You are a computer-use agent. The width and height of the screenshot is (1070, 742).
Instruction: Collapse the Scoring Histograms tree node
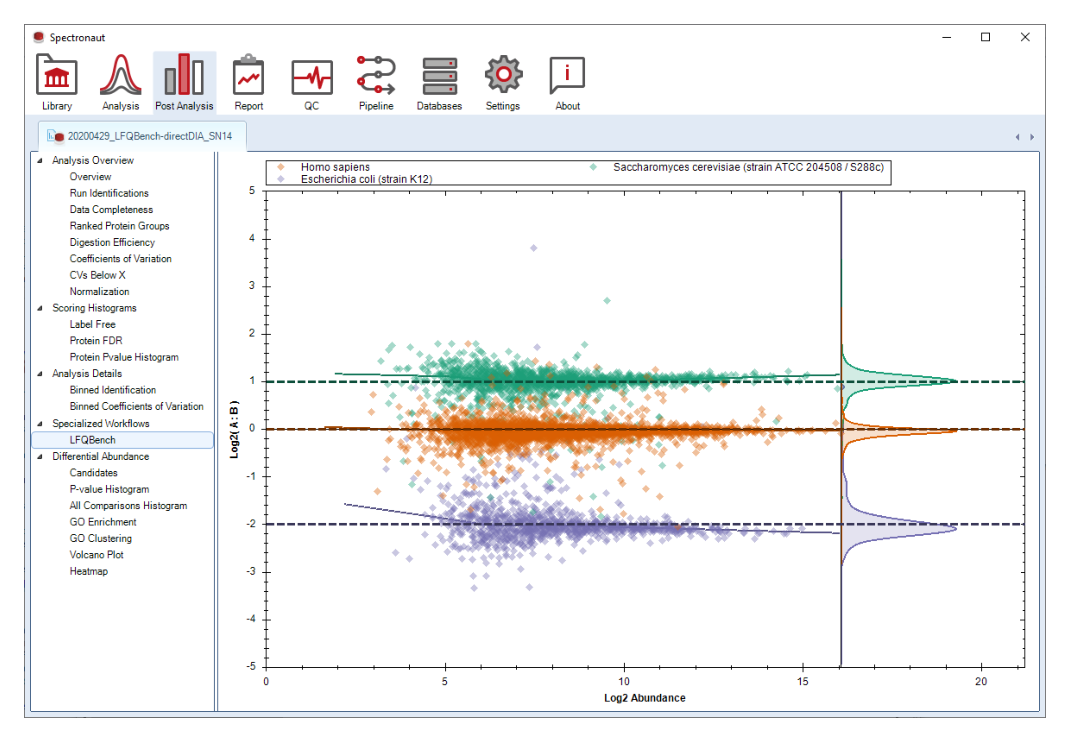40,308
